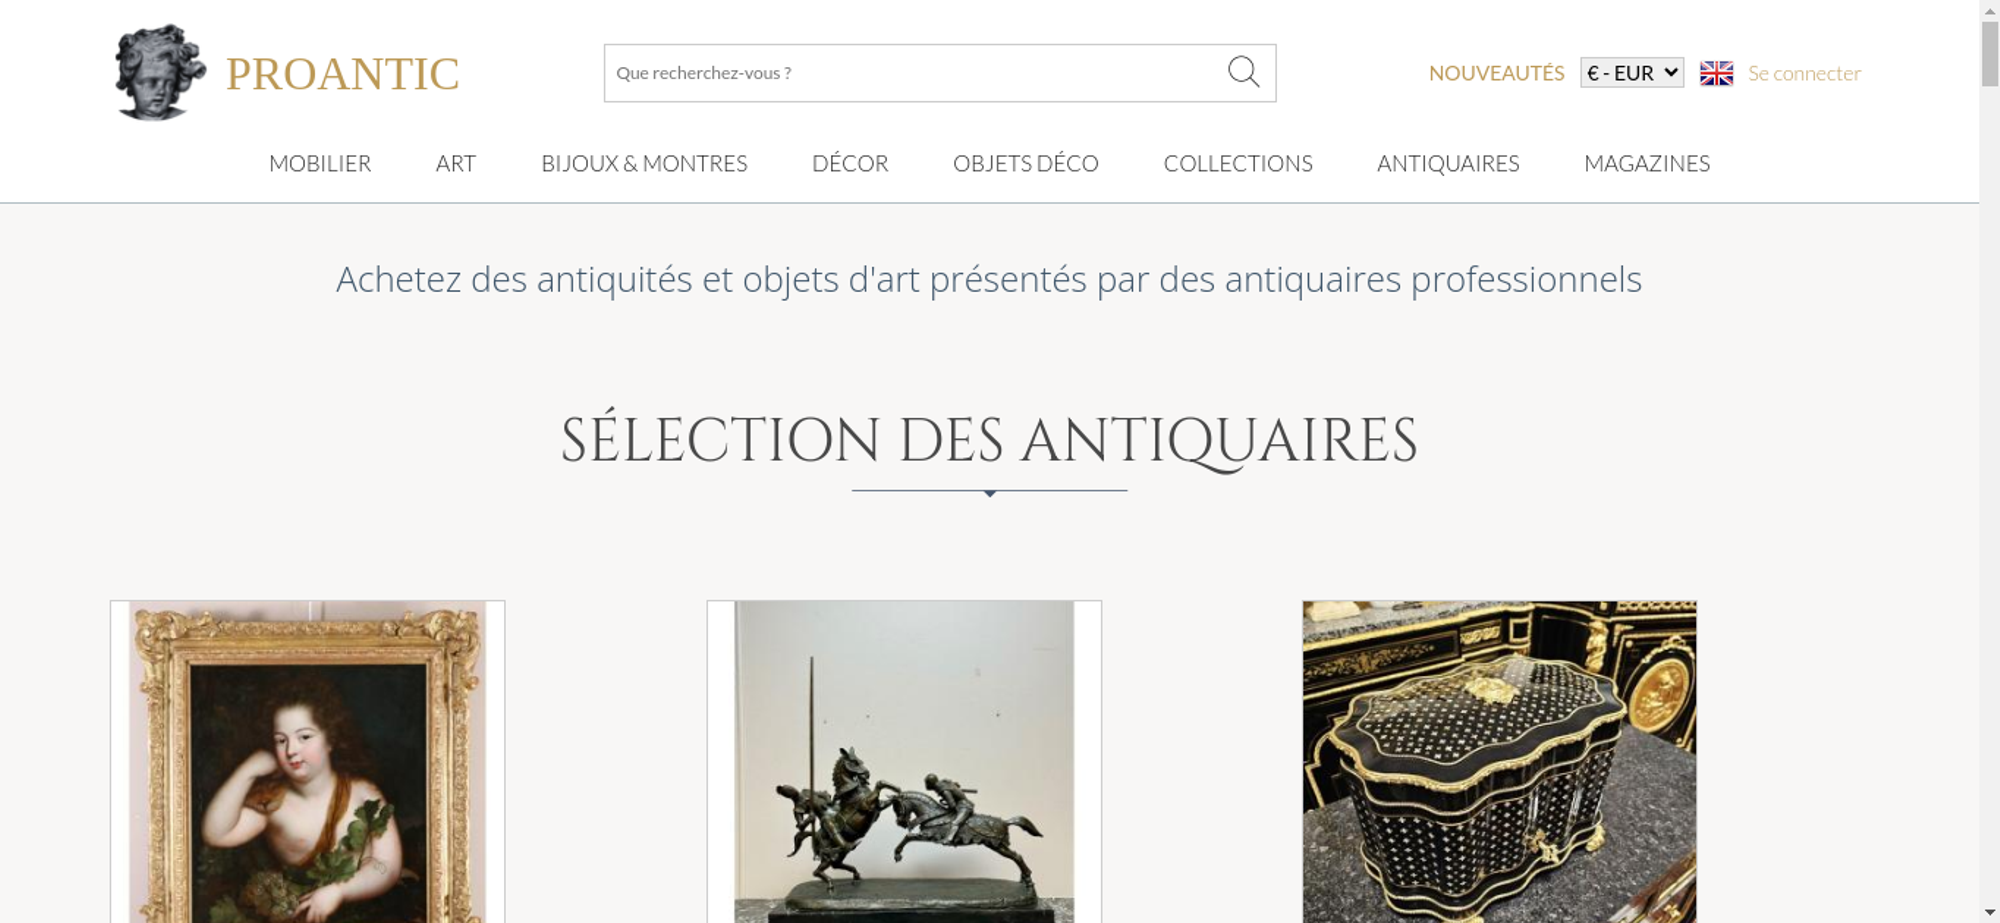Open the DÉCOR menu
The image size is (2000, 923).
(850, 163)
